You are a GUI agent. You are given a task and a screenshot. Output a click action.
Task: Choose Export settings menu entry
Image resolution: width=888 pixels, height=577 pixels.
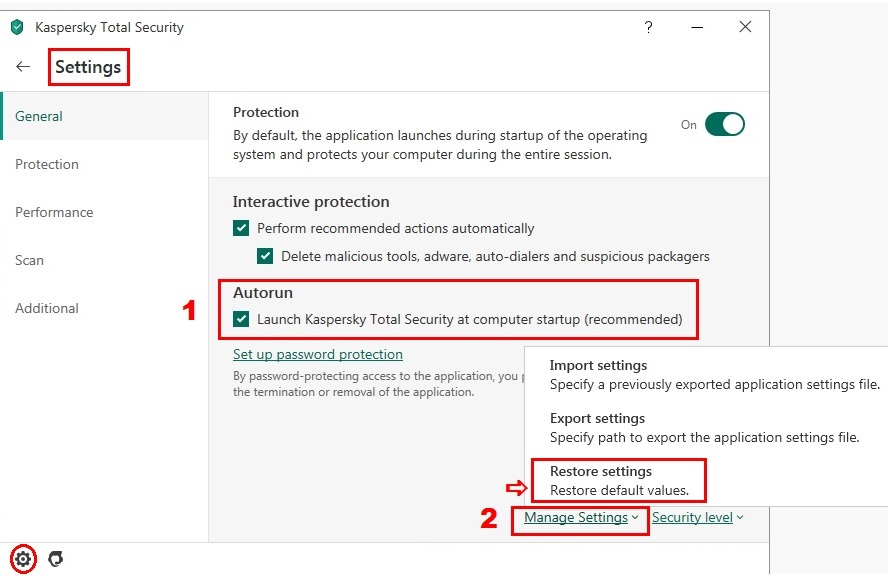pyautogui.click(x=597, y=419)
